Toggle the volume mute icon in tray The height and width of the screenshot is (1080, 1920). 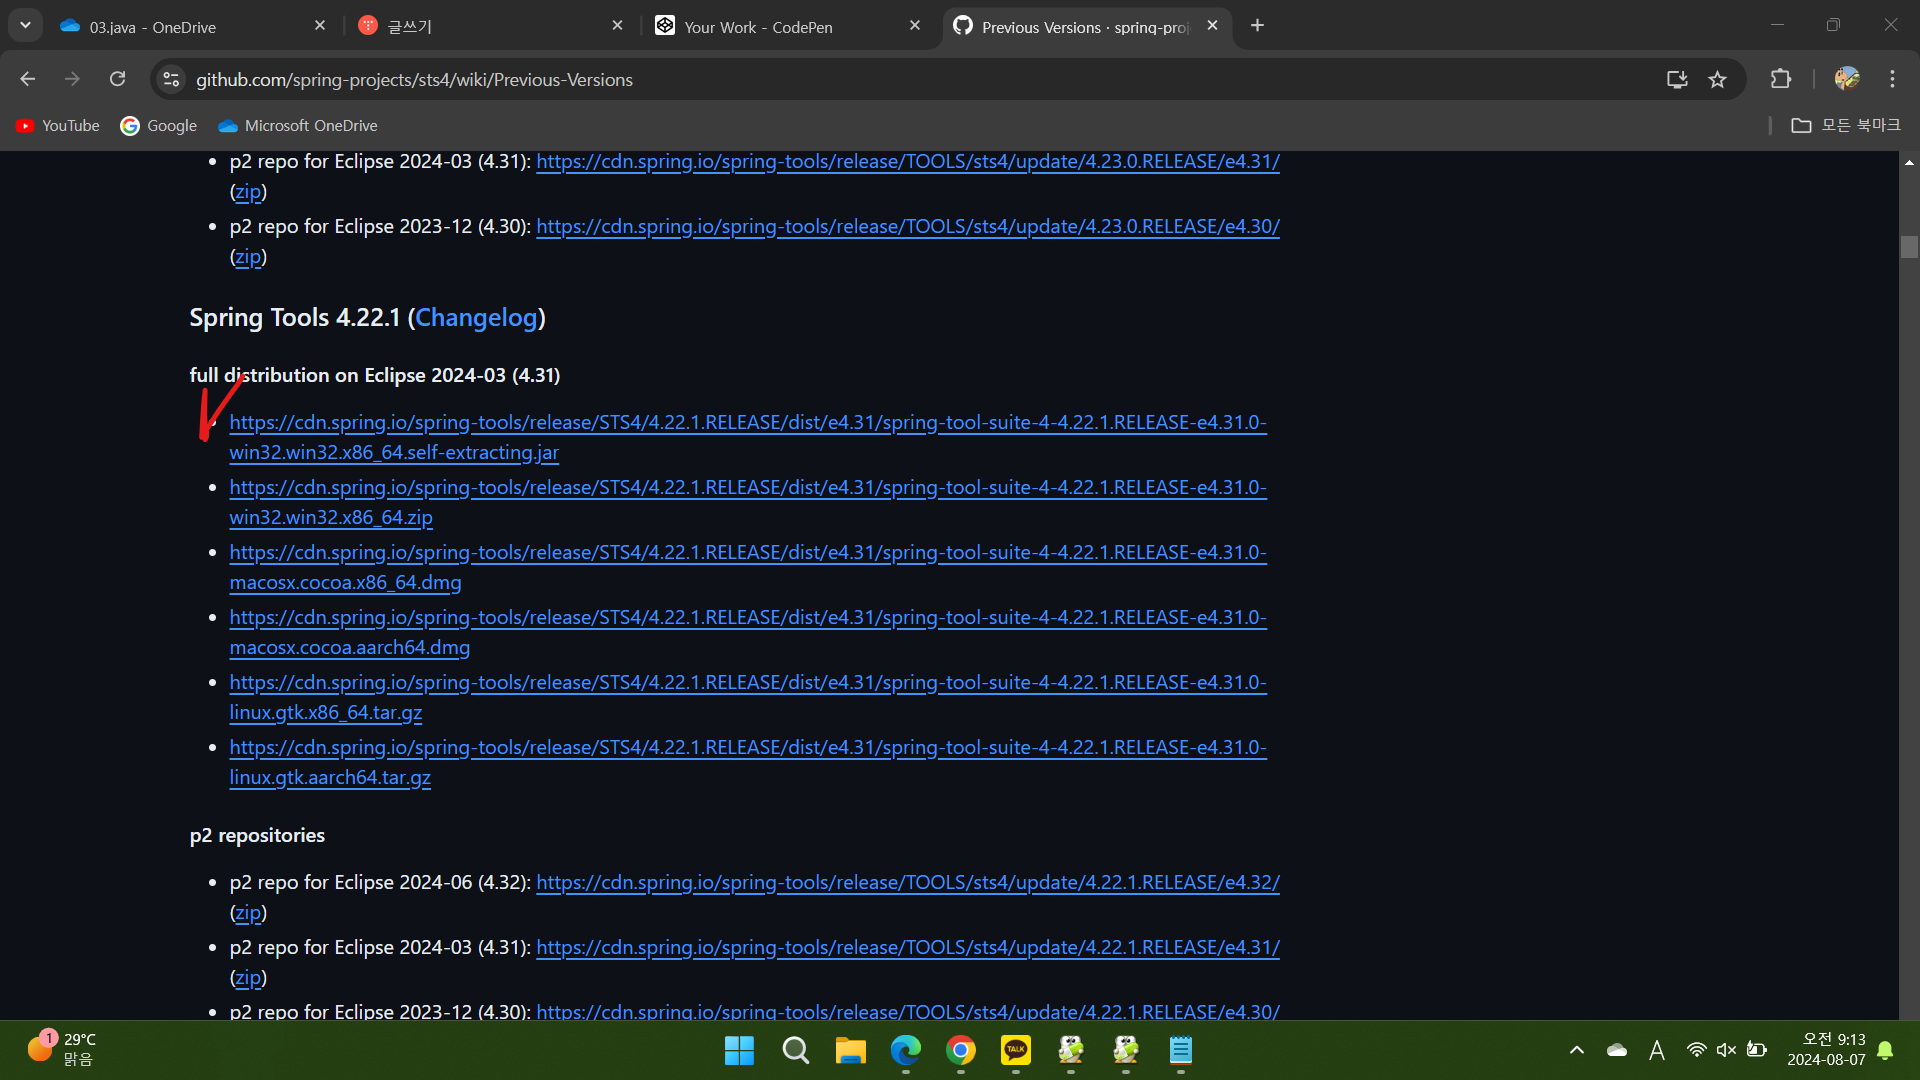click(x=1726, y=1050)
